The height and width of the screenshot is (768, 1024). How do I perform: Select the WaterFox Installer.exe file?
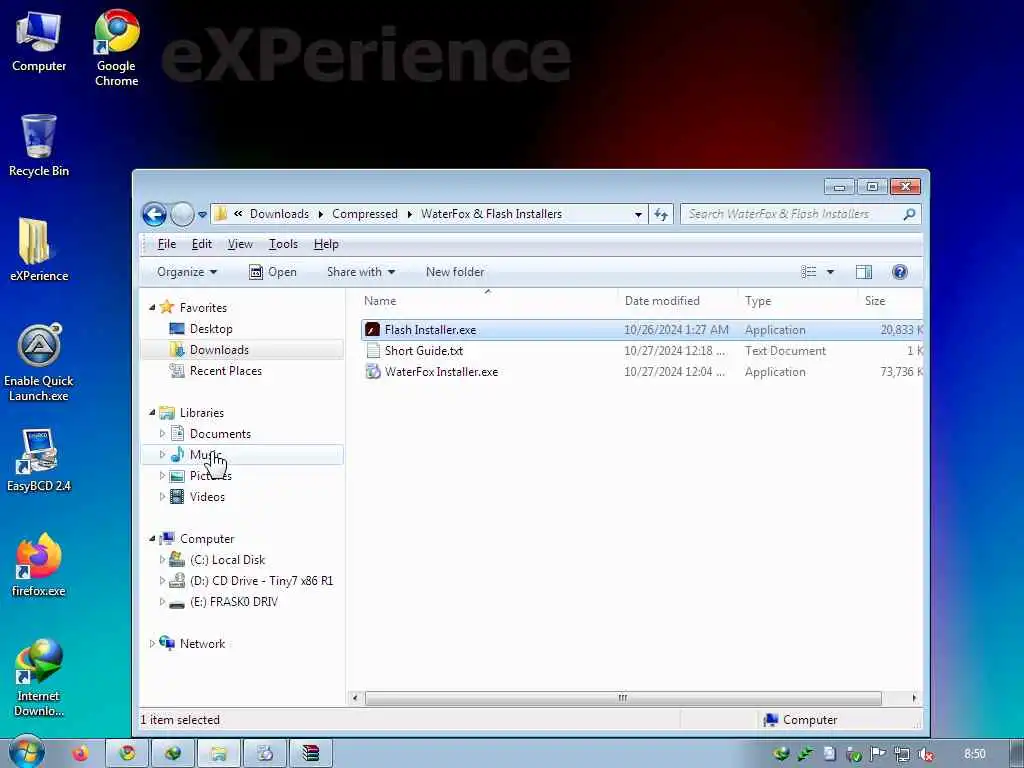point(642,372)
